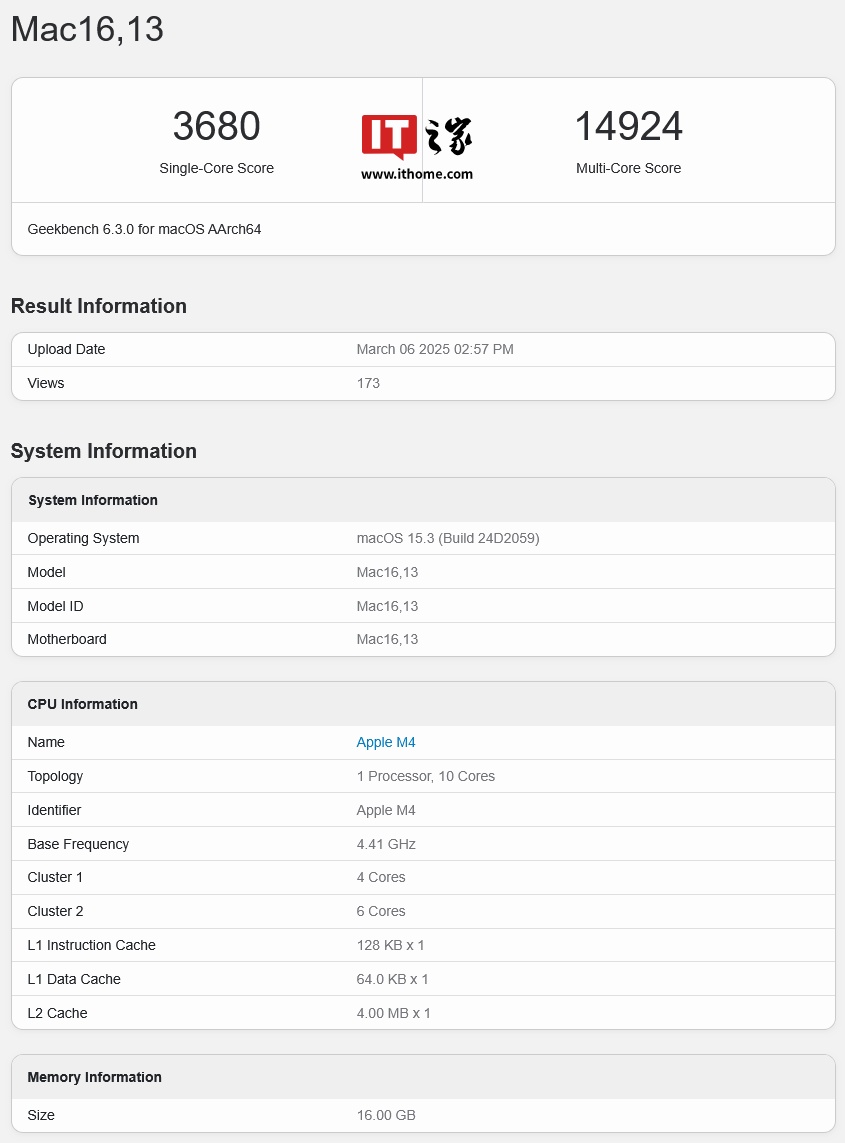Select the 14924 multi-core score
This screenshot has width=845, height=1143.
click(x=628, y=126)
